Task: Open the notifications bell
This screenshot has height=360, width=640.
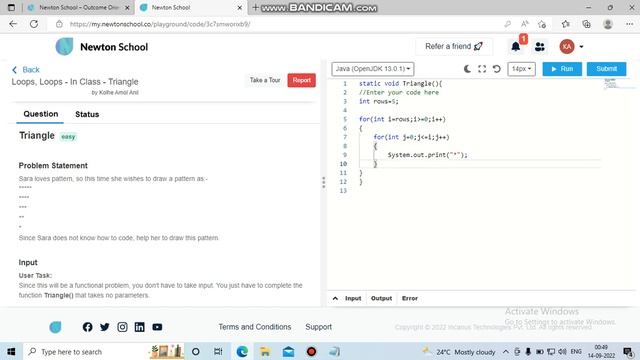Action: coord(516,47)
